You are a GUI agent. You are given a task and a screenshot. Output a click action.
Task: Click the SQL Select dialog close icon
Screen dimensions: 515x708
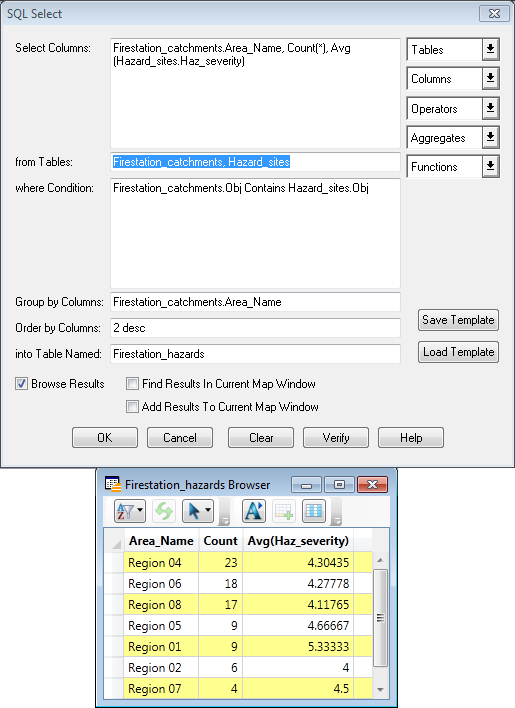click(494, 14)
